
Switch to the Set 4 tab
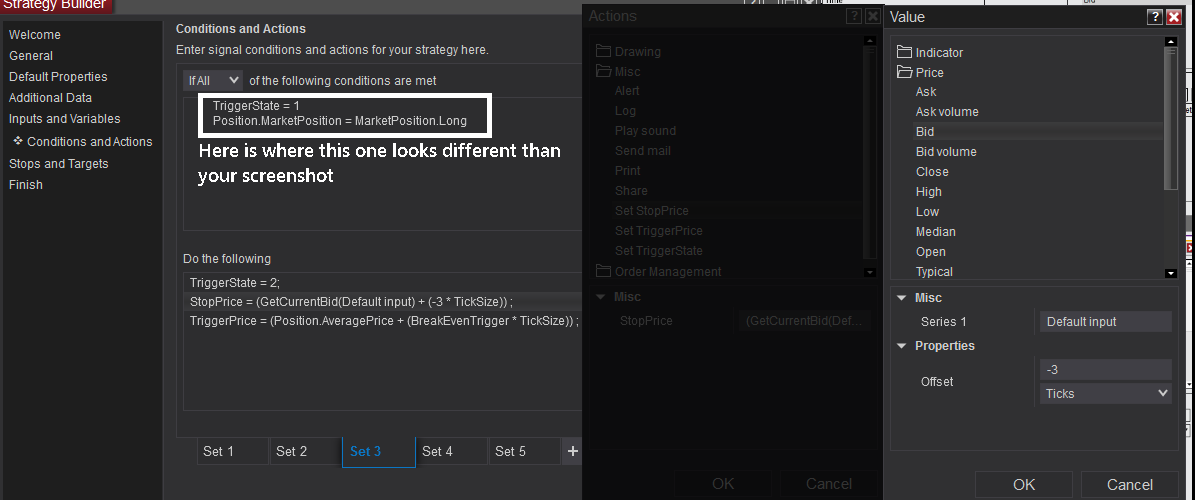tap(438, 451)
